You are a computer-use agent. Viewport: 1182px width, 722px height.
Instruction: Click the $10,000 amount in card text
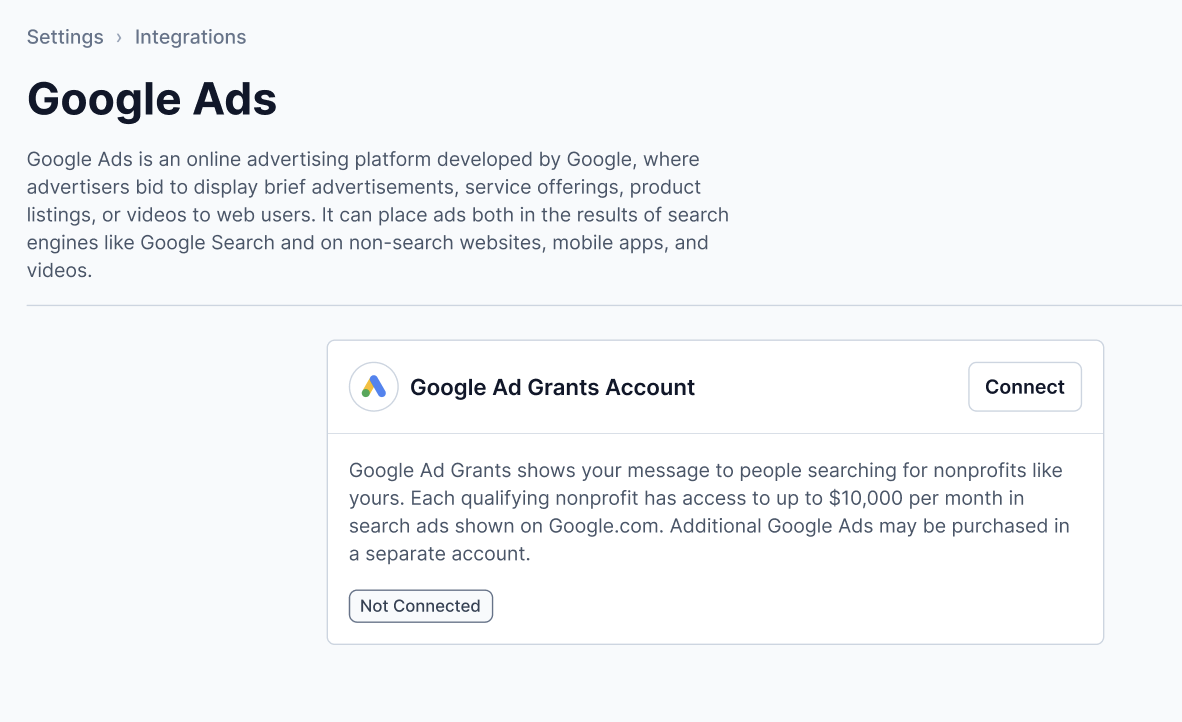[865, 498]
